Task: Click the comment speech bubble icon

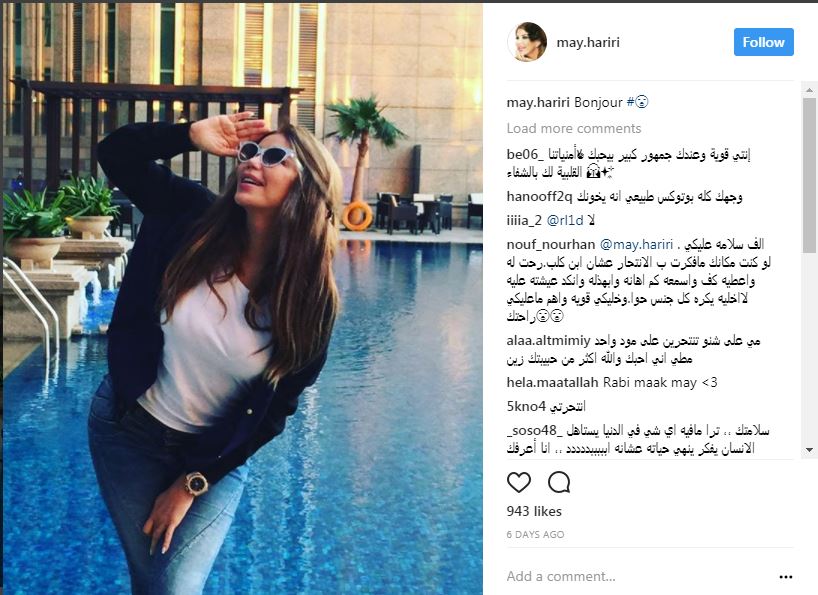Action: point(559,482)
